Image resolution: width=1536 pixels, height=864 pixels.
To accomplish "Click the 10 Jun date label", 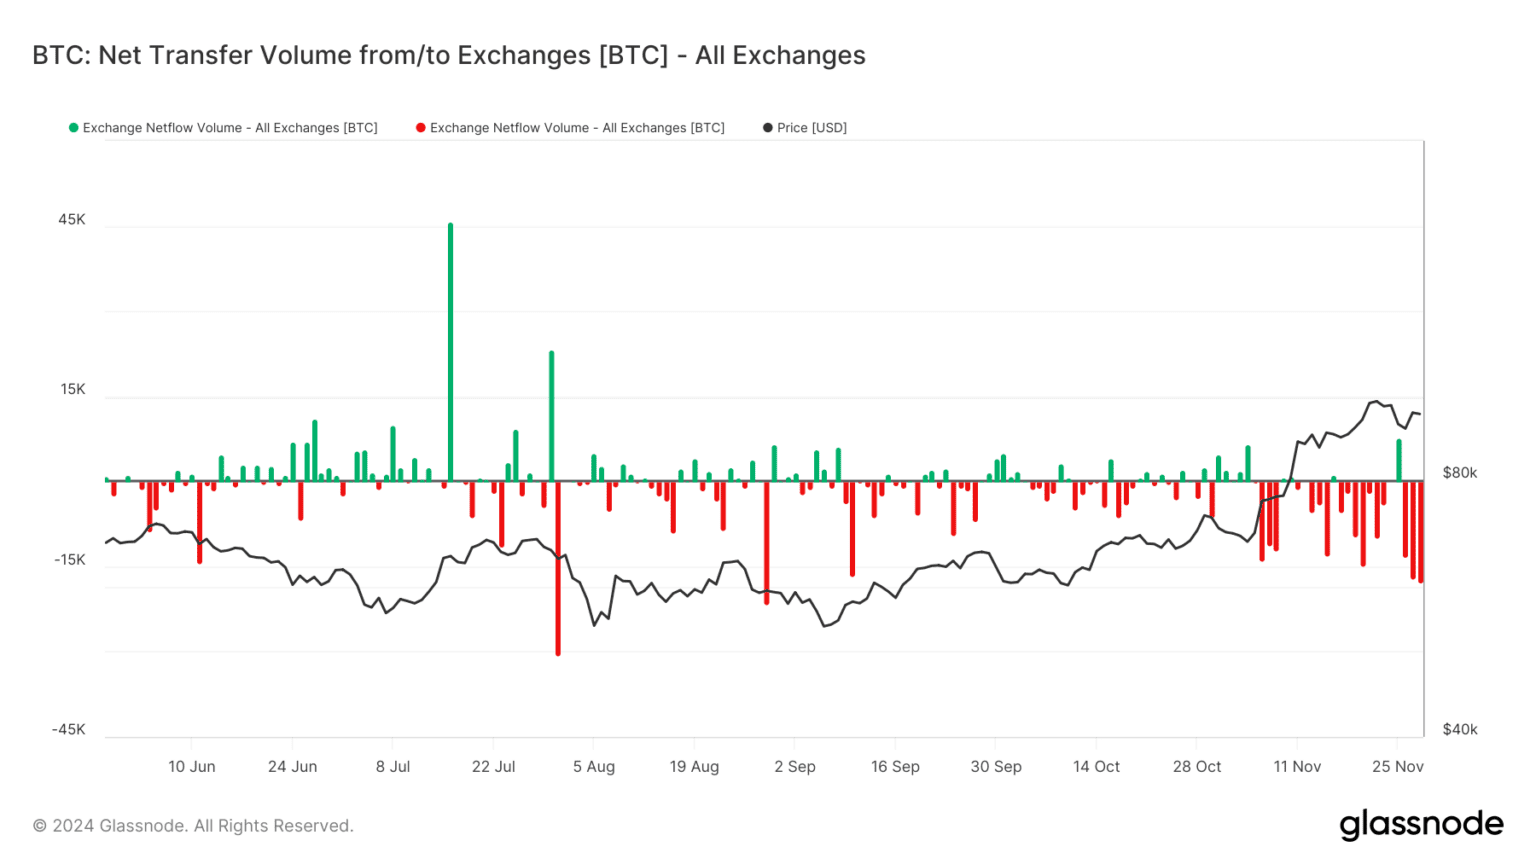I will pyautogui.click(x=191, y=767).
